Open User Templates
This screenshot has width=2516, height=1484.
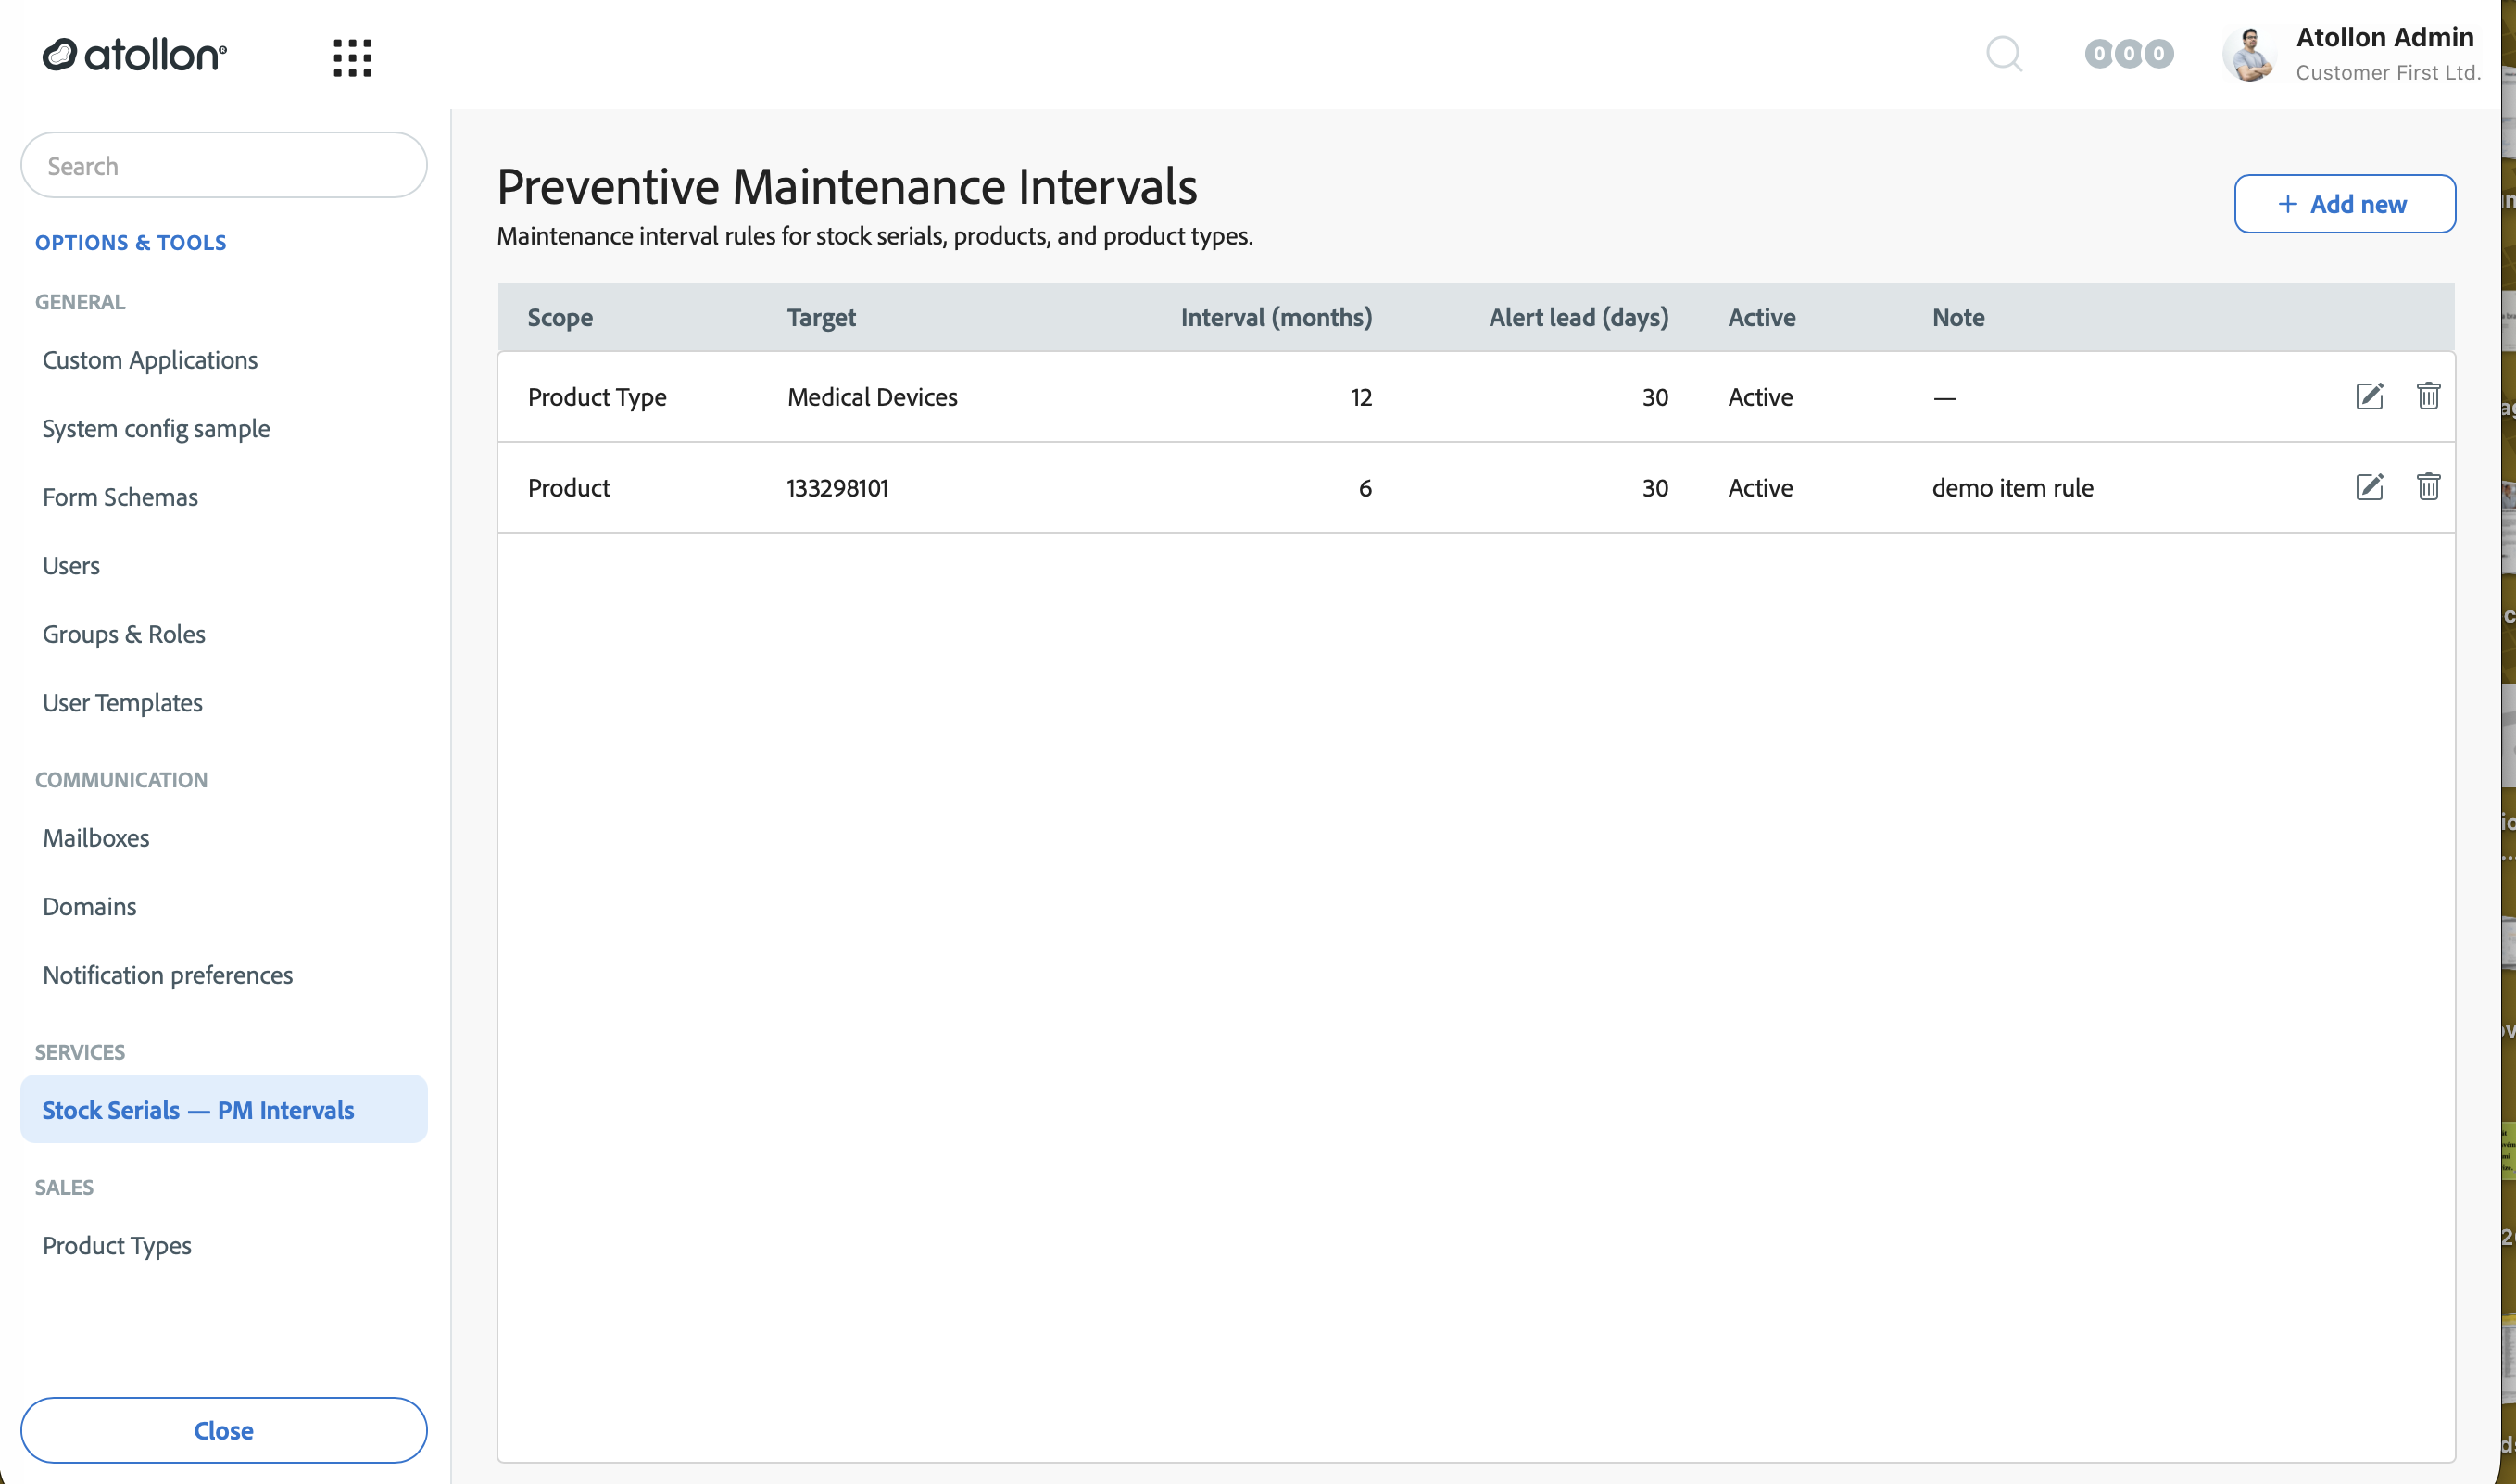click(x=122, y=703)
